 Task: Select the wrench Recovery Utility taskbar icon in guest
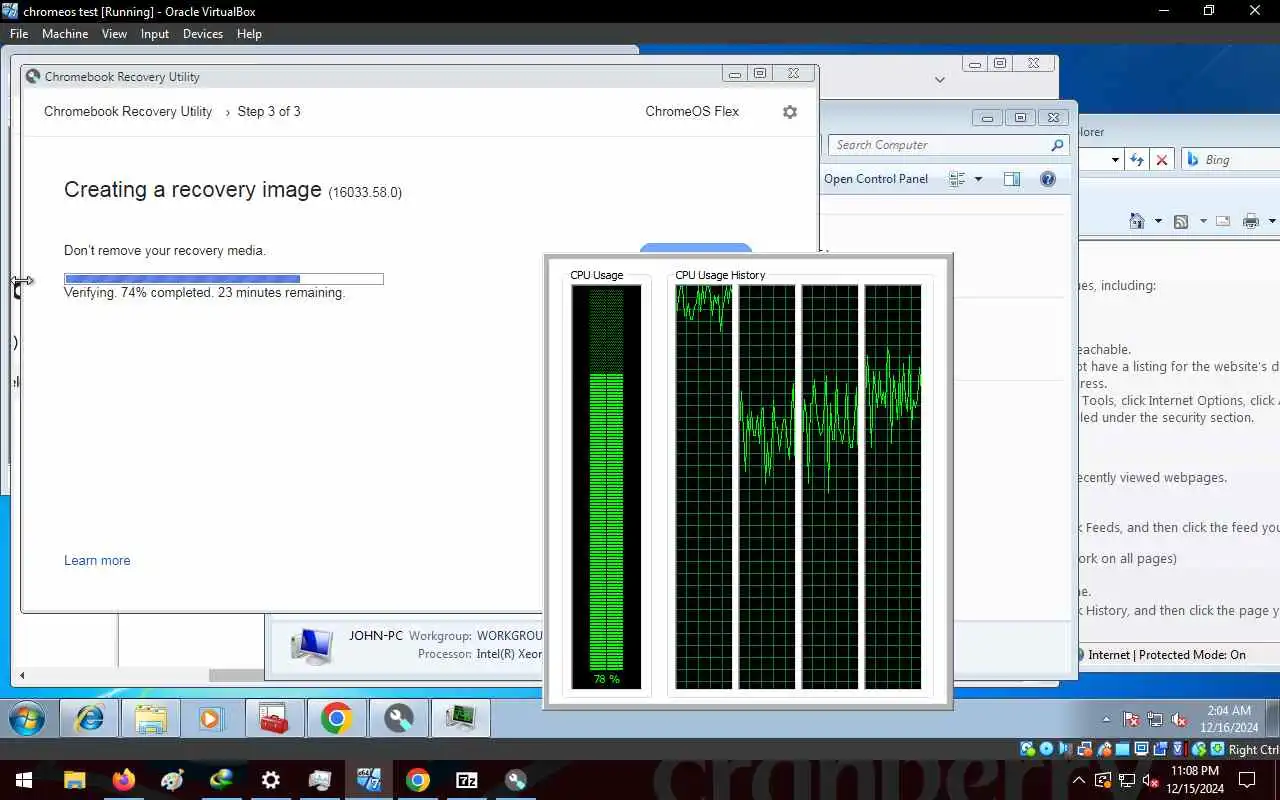[x=398, y=718]
